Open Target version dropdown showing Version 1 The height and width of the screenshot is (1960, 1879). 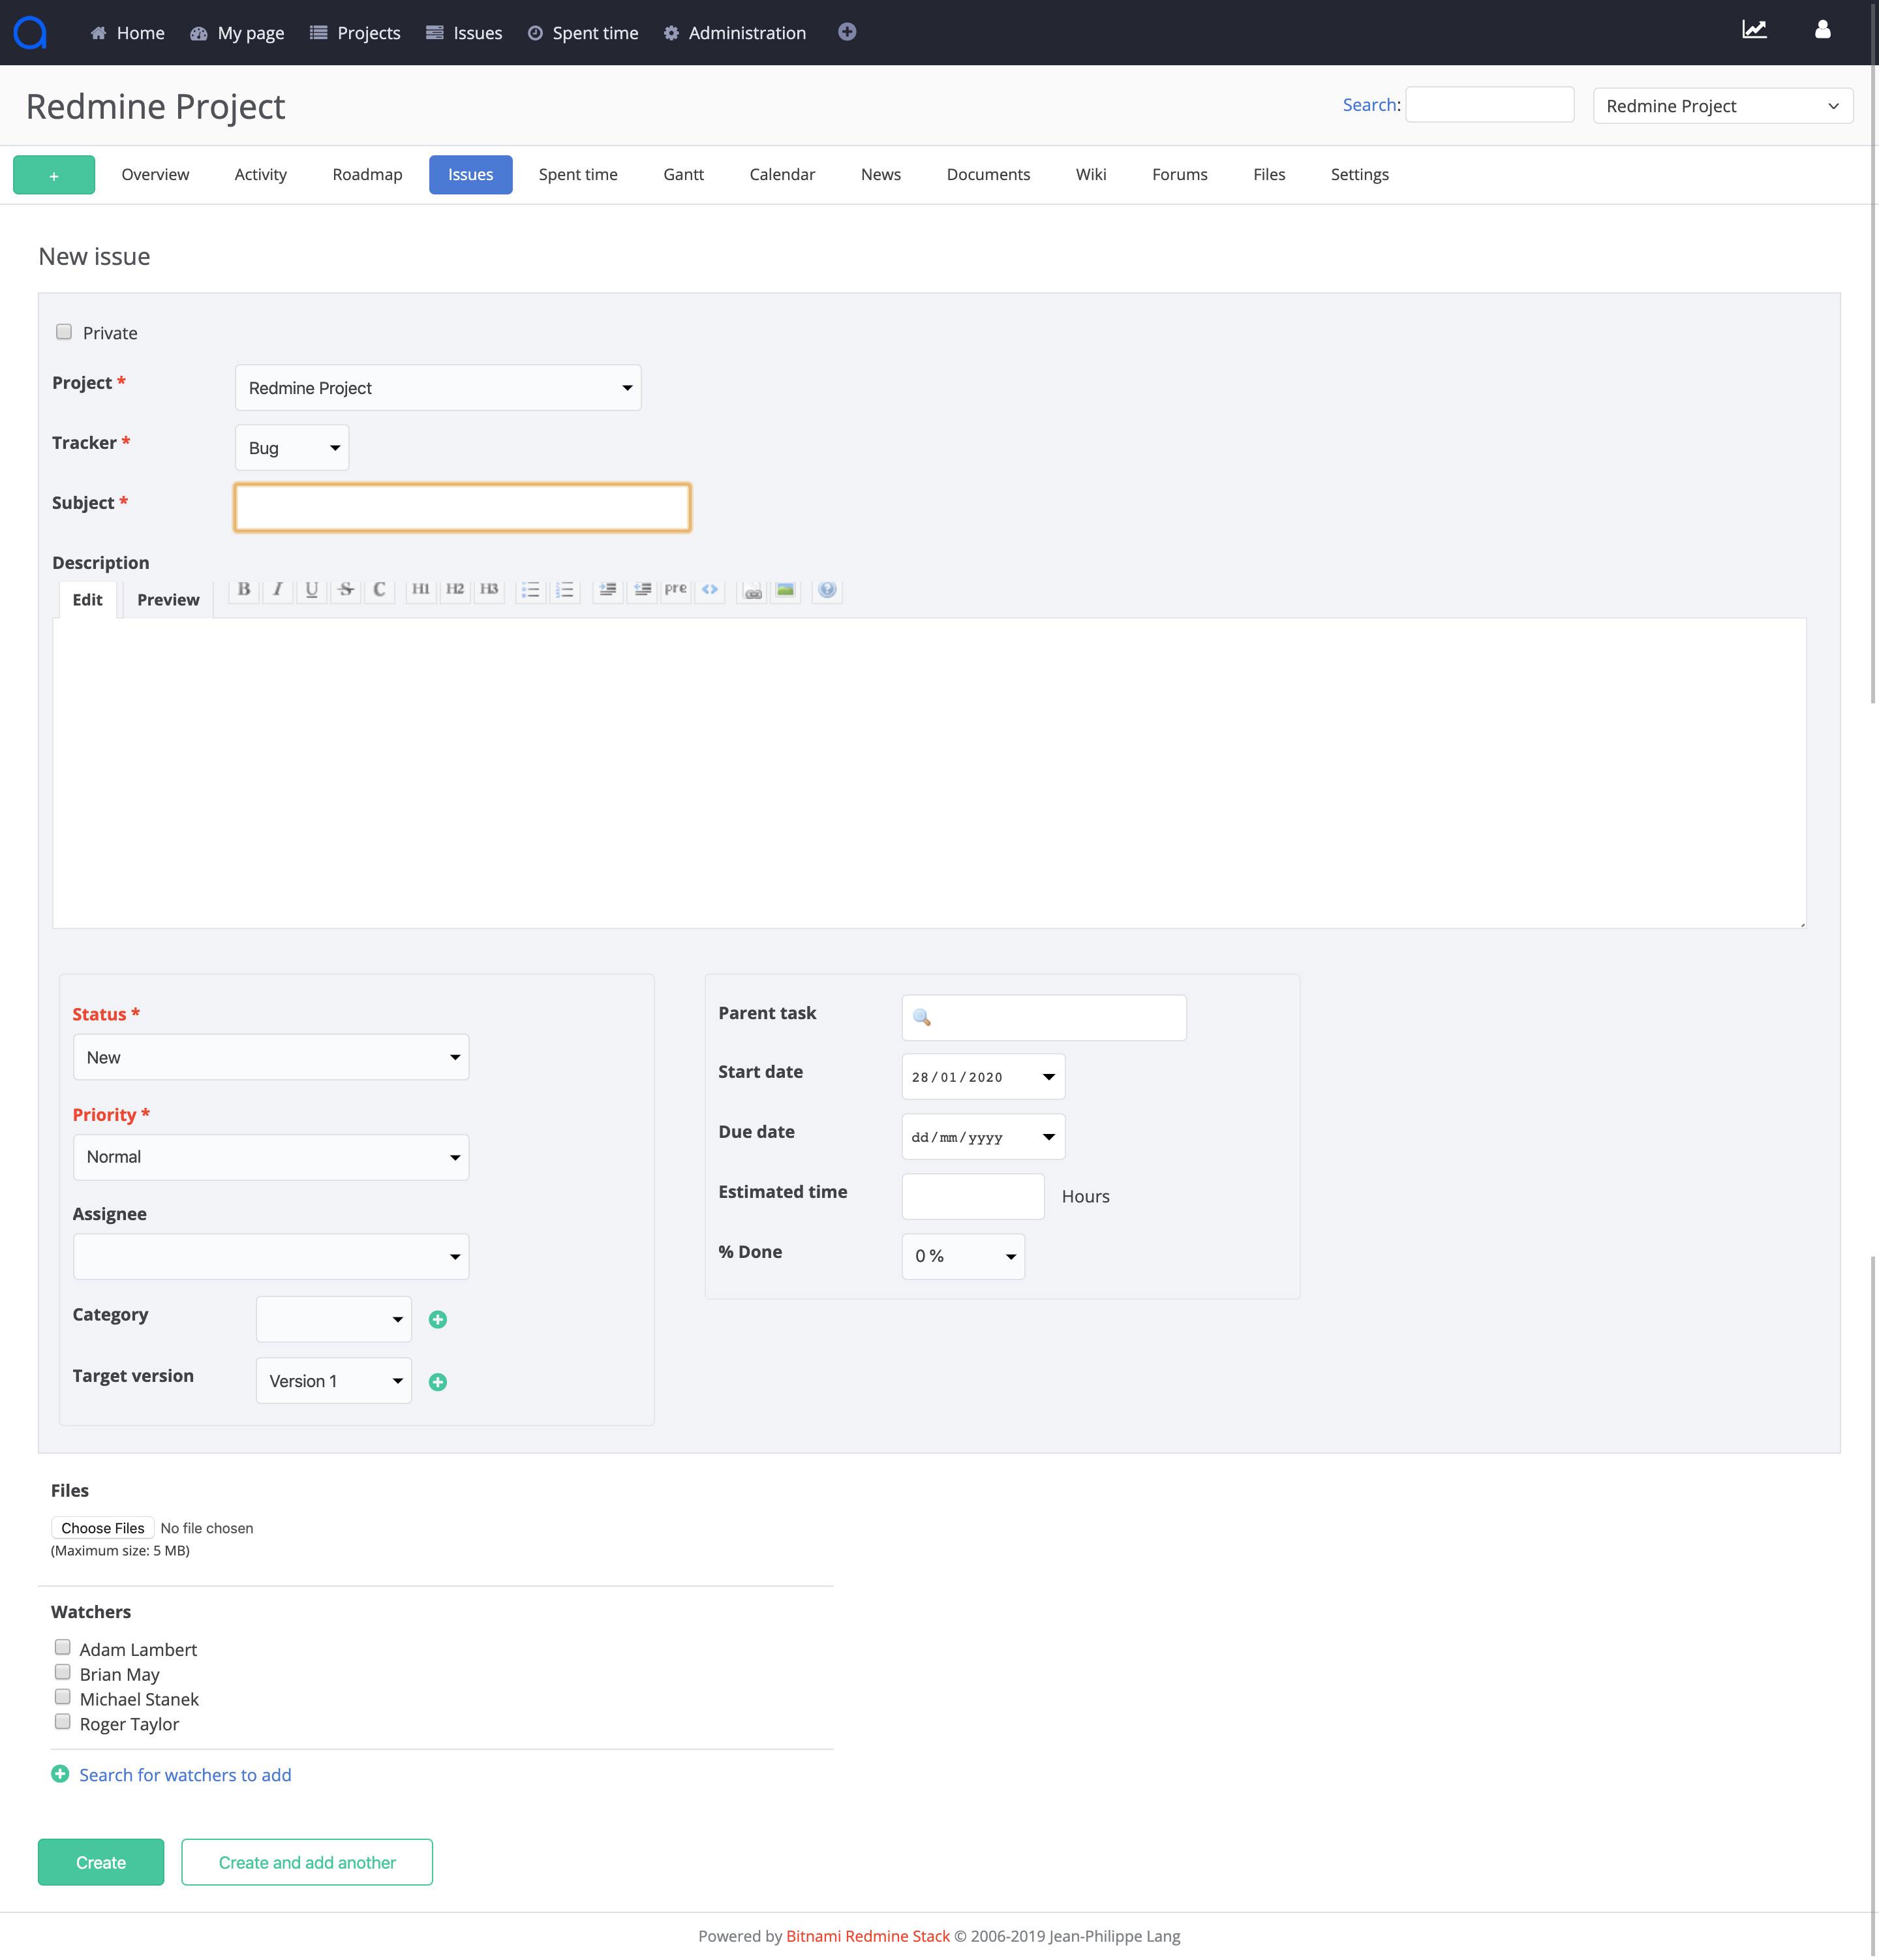[x=334, y=1381]
